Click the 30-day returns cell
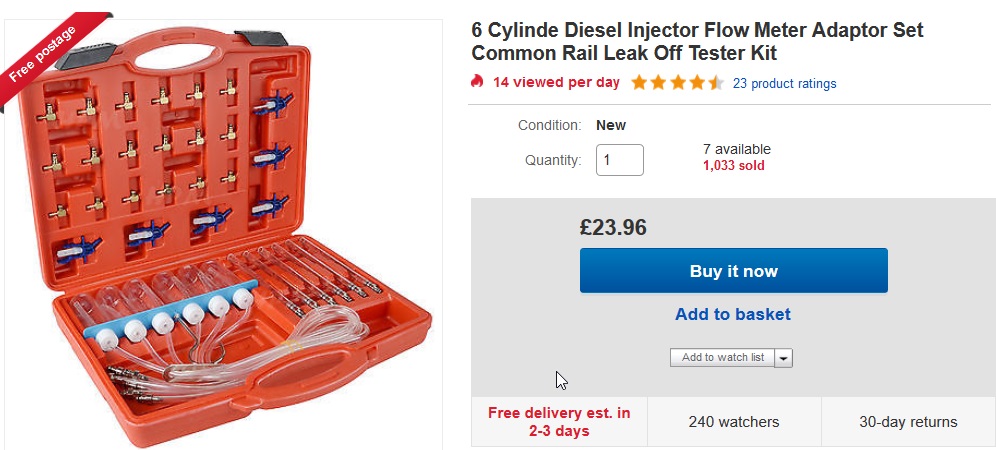The image size is (996, 450). pos(908,422)
